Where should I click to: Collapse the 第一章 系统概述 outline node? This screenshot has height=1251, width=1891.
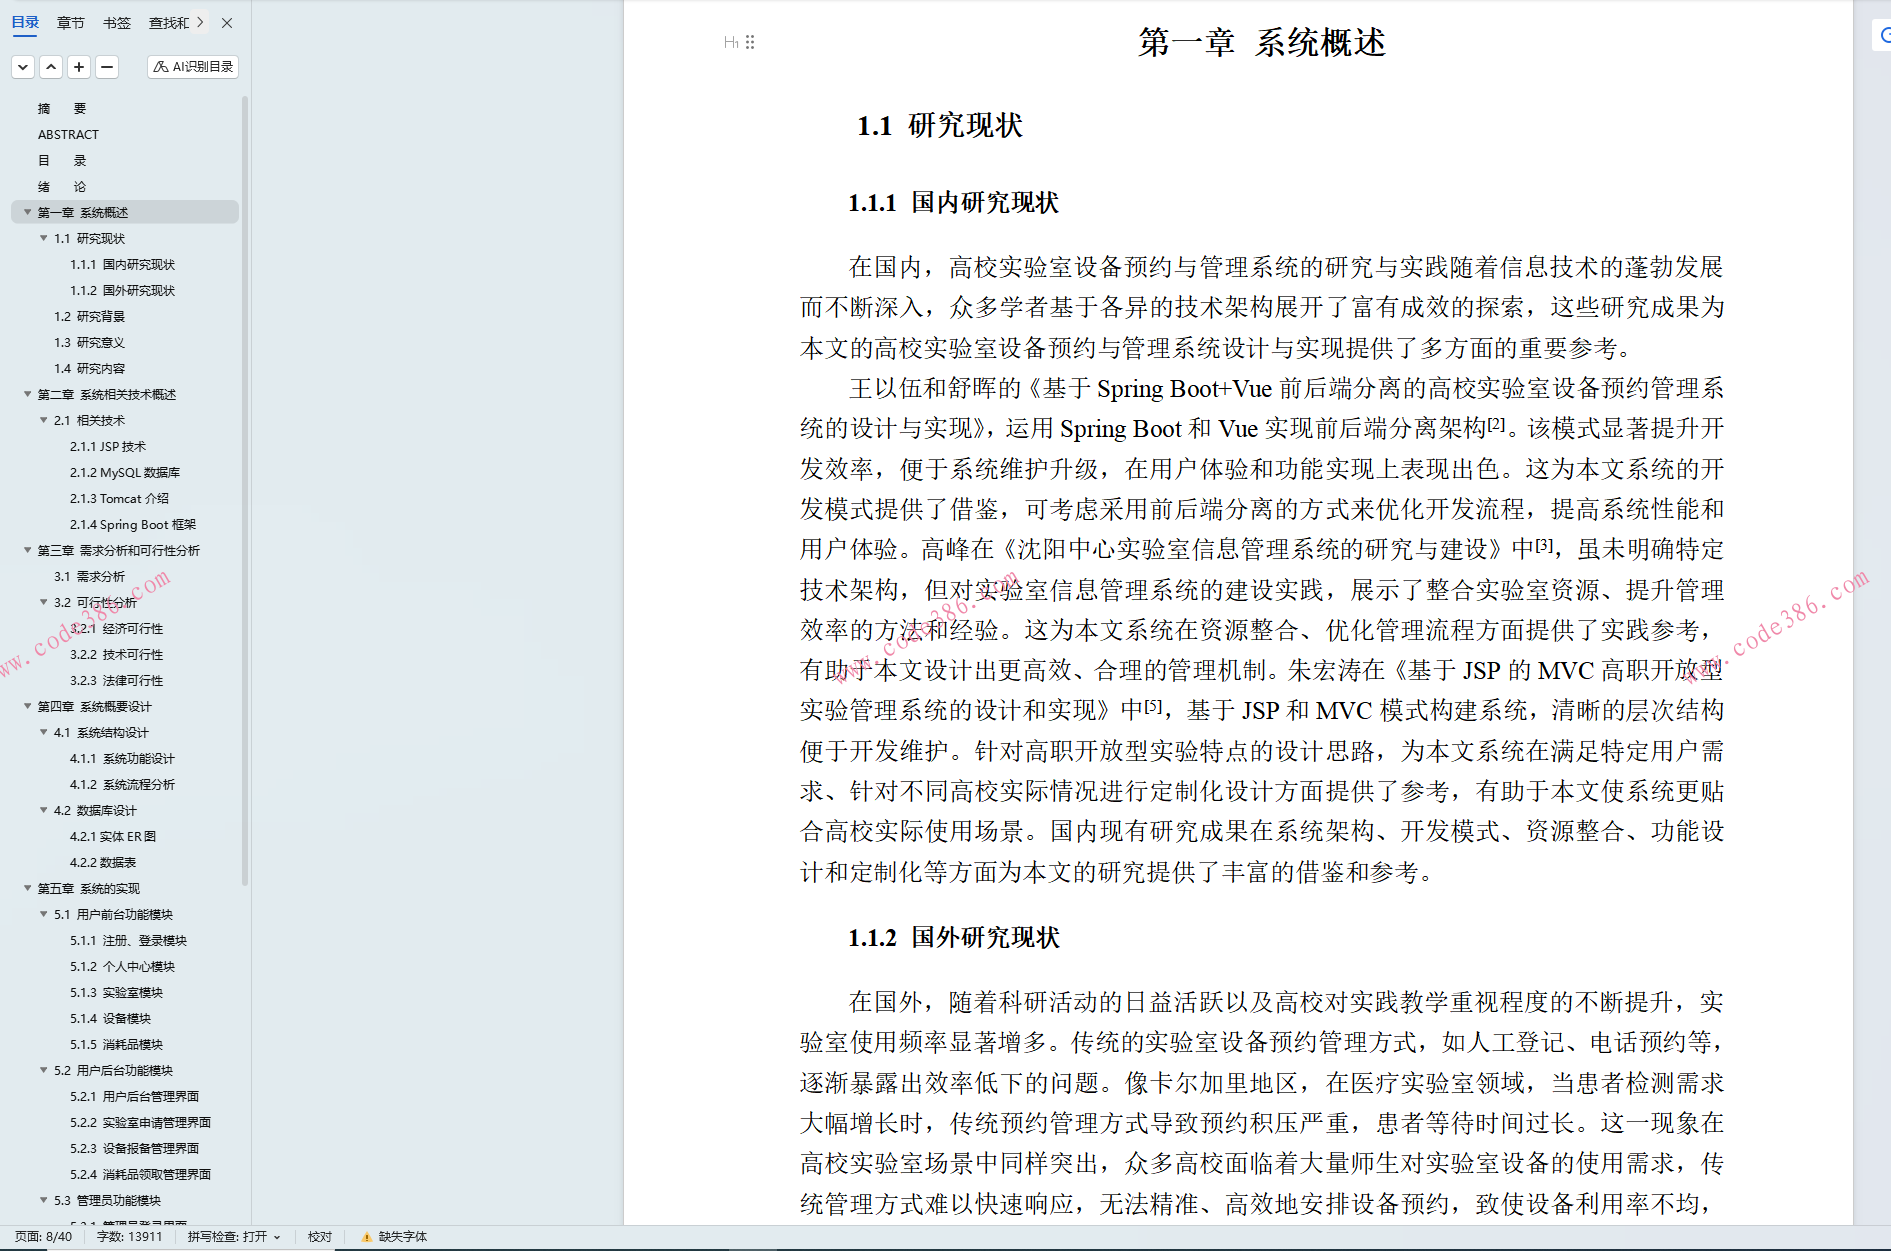click(28, 212)
